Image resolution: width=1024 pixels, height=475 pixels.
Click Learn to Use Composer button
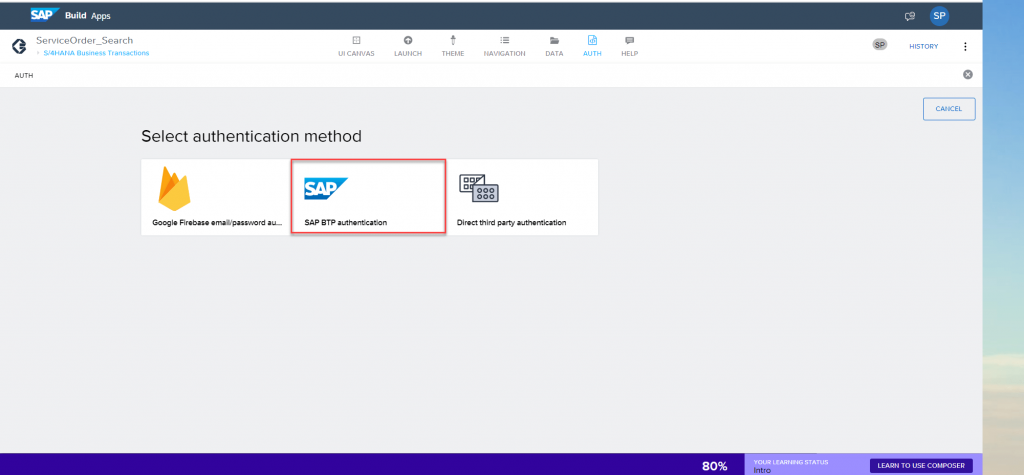921,465
